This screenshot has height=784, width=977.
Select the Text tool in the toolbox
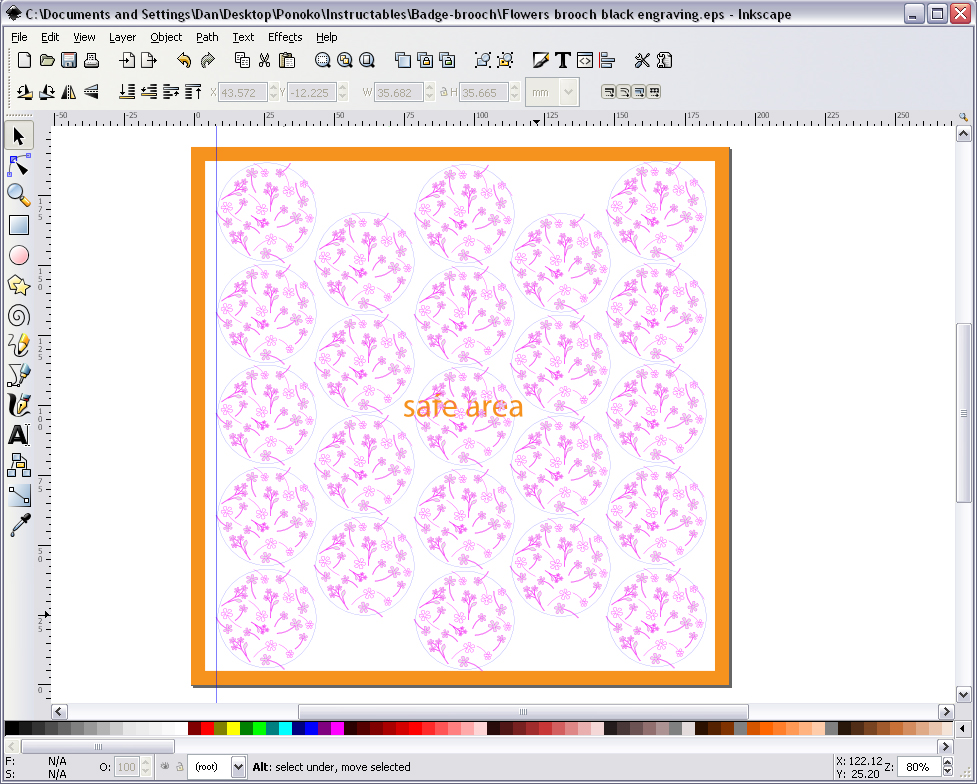tap(19, 434)
